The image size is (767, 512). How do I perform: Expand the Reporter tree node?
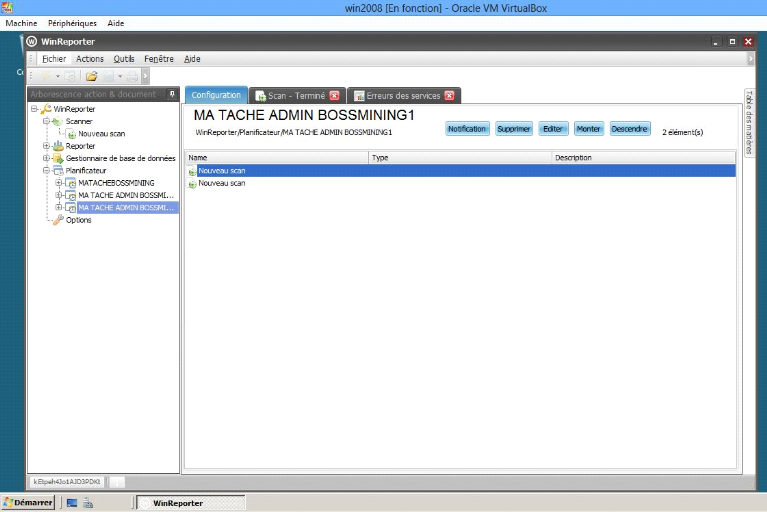[x=46, y=146]
